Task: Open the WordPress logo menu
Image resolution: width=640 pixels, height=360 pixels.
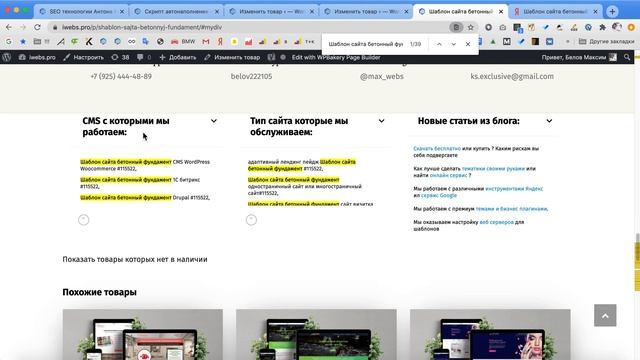Action: point(7,57)
